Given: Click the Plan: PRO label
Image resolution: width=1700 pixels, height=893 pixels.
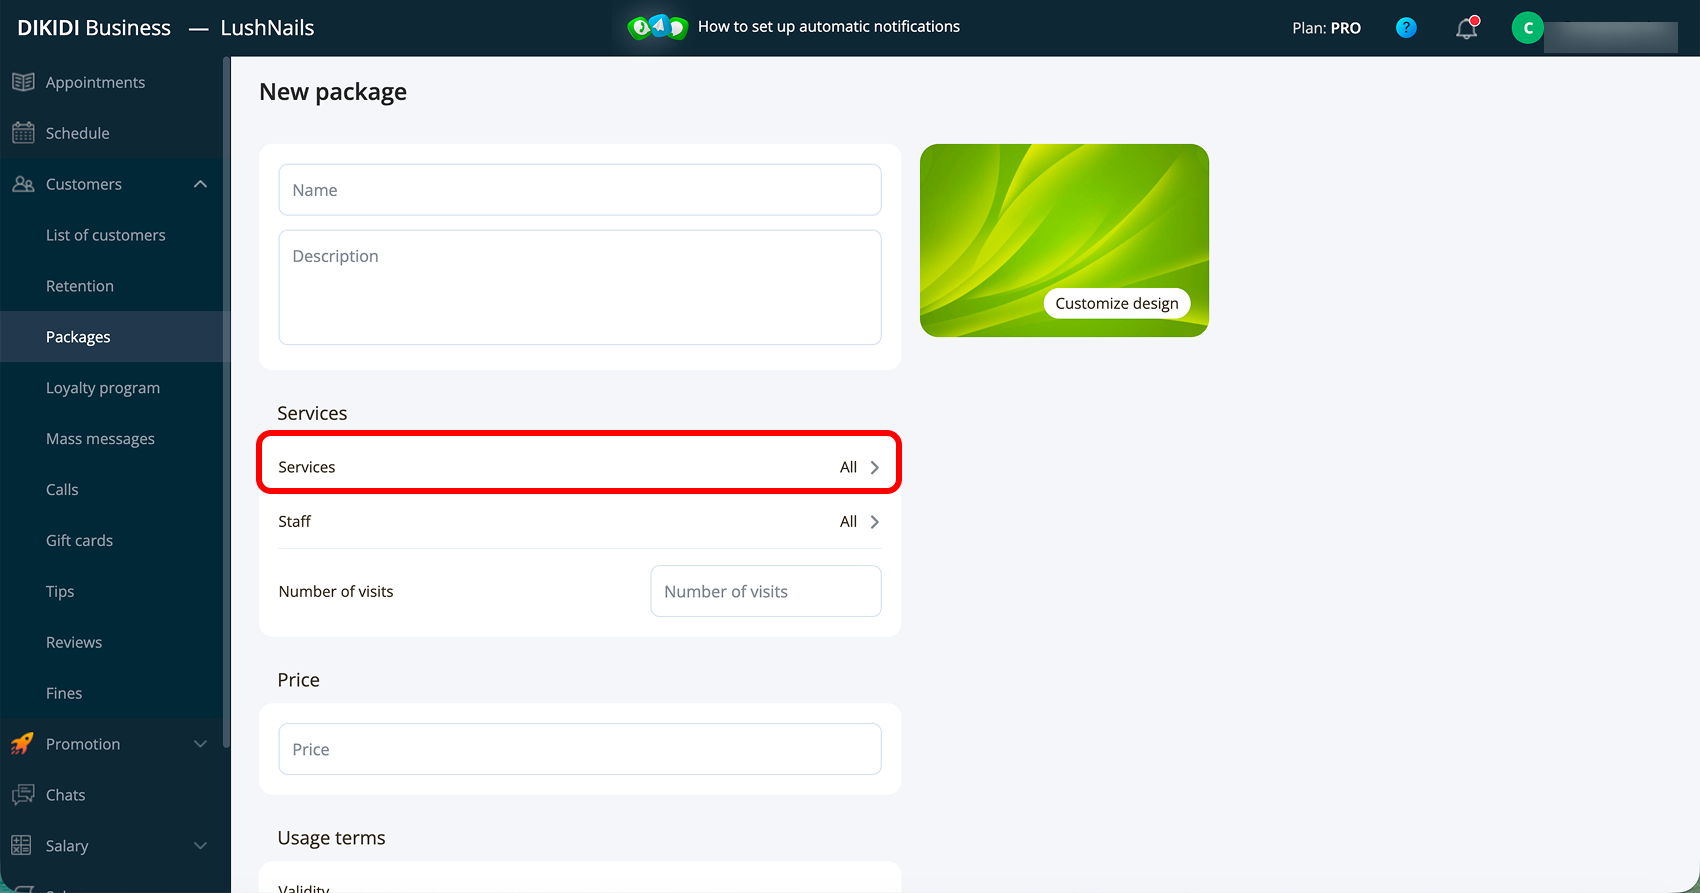Looking at the screenshot, I should (x=1326, y=28).
